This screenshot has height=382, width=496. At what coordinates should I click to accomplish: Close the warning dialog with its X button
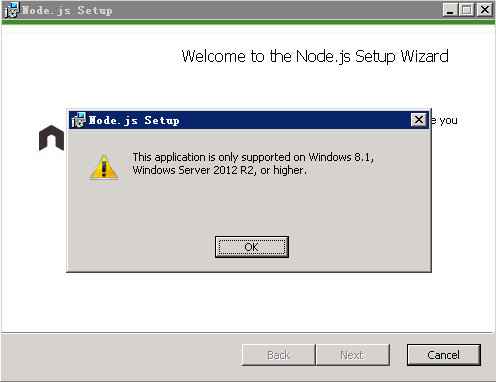point(419,120)
